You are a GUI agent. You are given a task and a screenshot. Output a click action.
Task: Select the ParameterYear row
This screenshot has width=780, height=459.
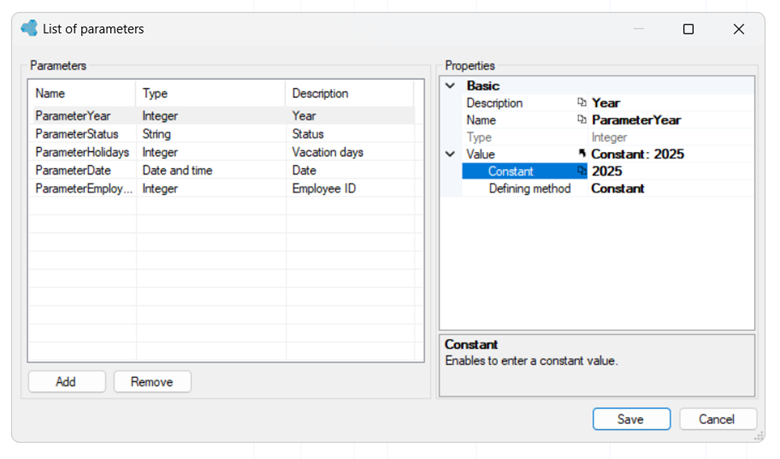click(224, 115)
